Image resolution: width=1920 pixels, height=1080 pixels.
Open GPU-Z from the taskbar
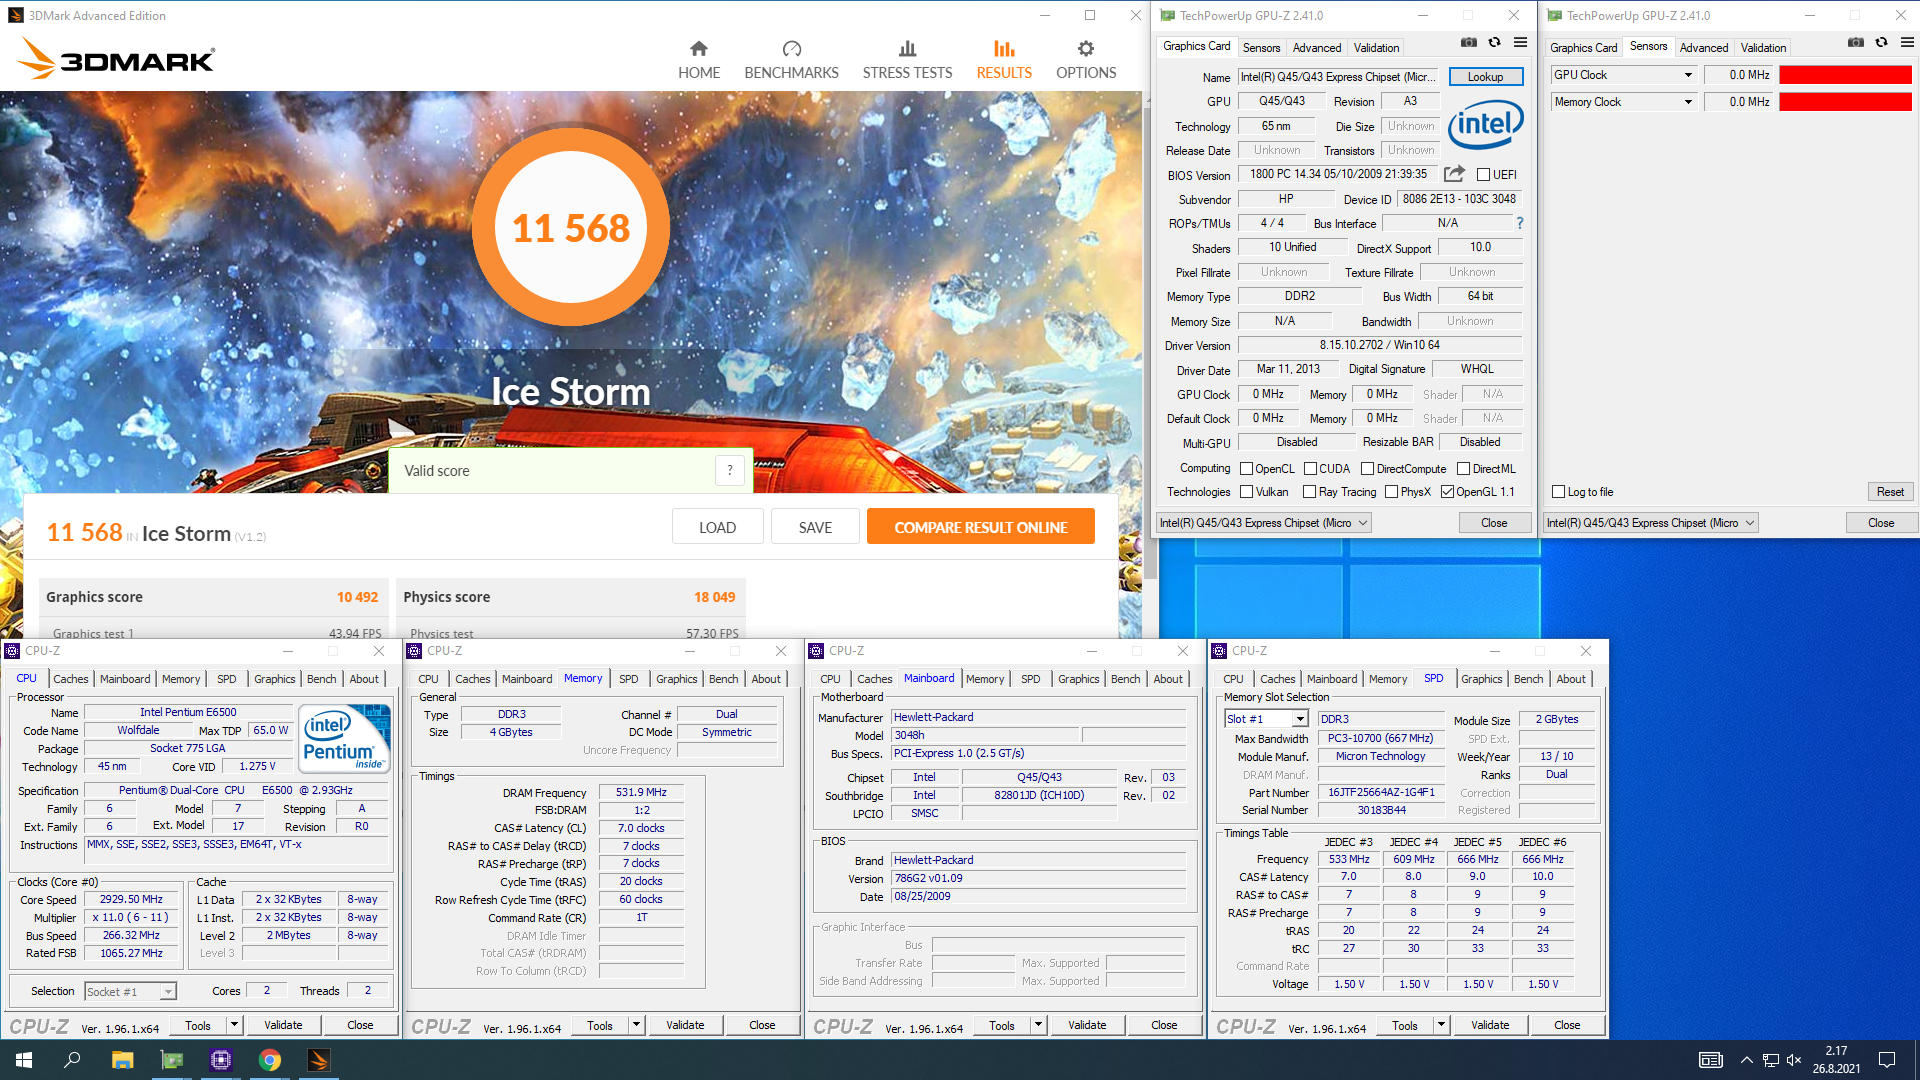click(172, 1060)
